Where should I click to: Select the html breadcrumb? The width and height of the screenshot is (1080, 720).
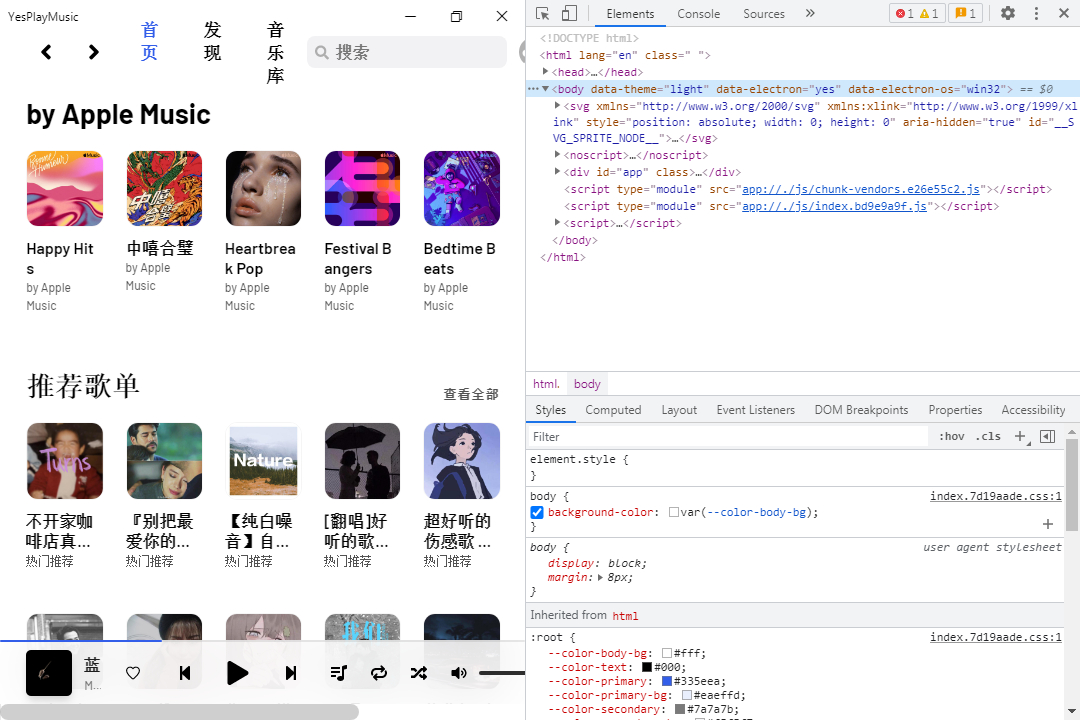546,384
